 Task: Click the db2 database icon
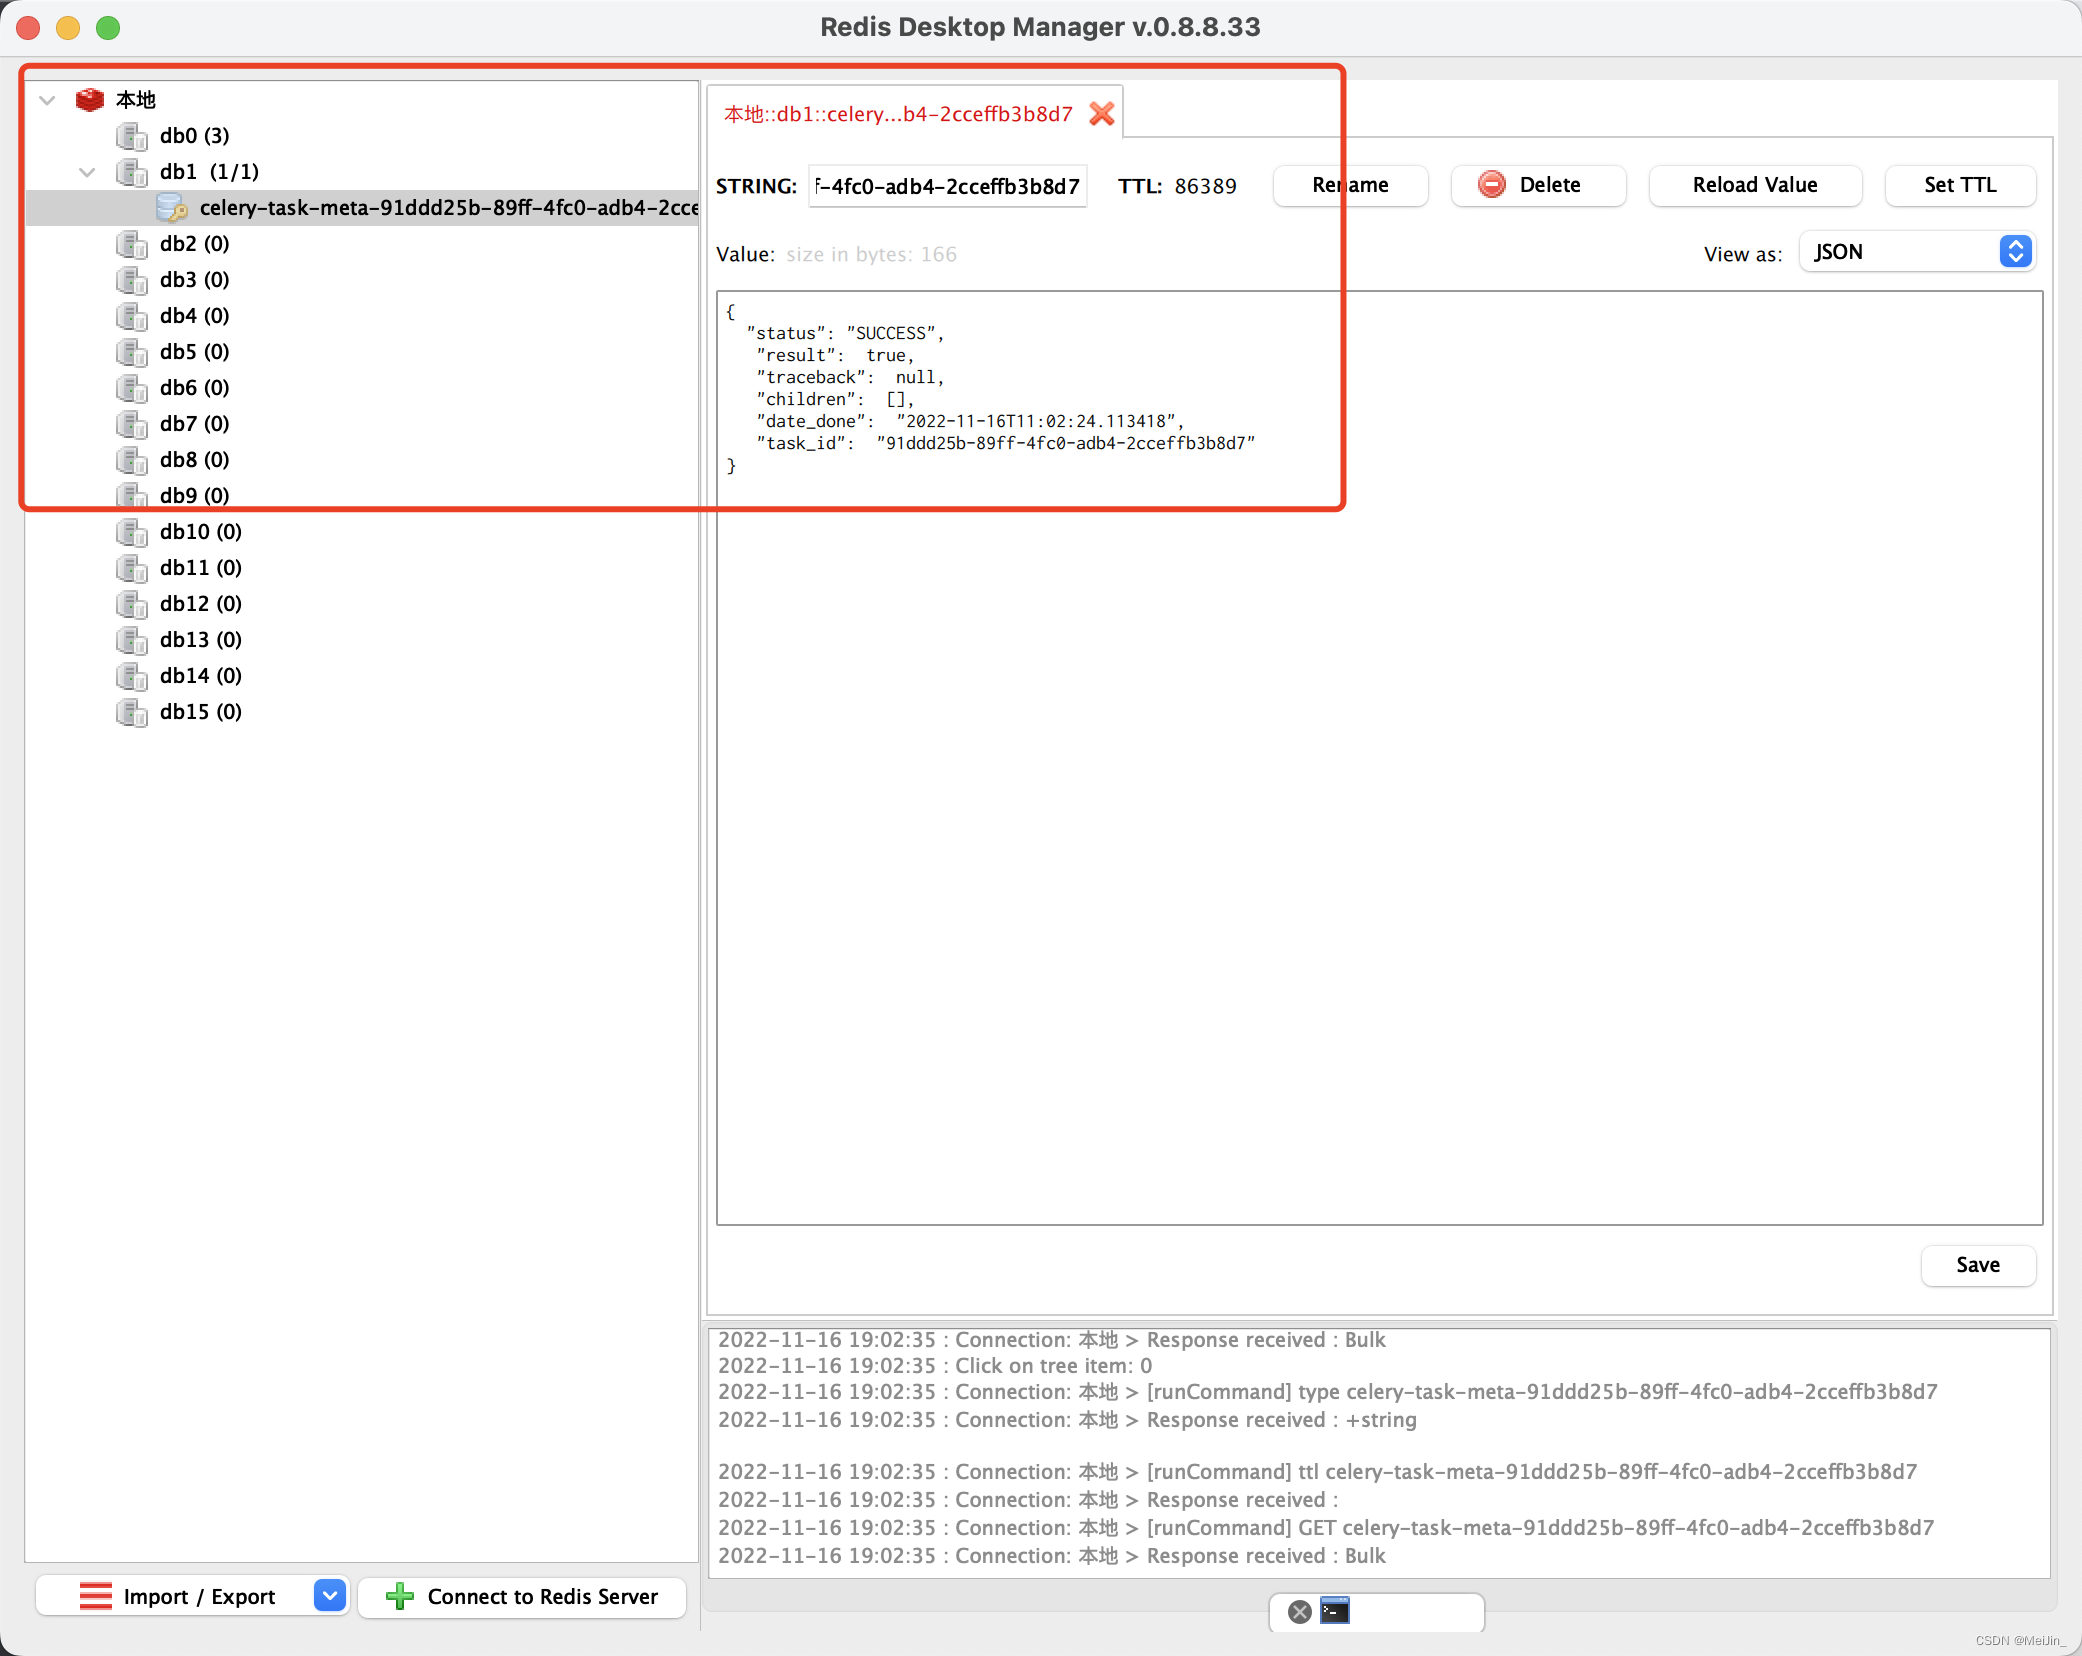(131, 244)
